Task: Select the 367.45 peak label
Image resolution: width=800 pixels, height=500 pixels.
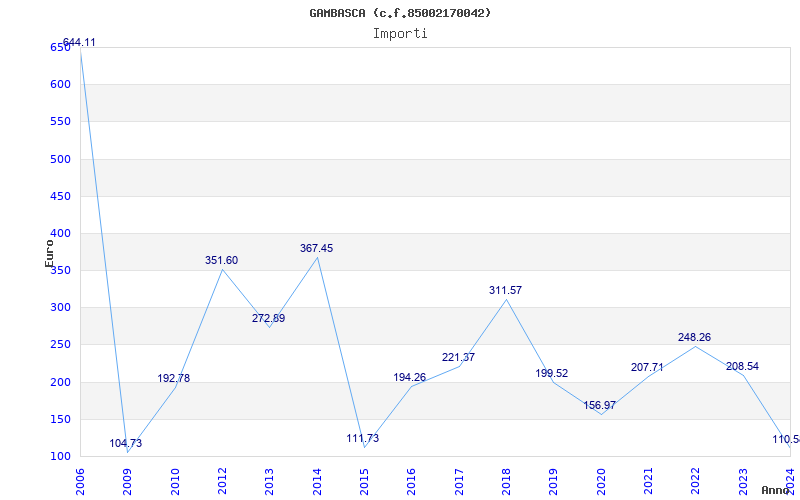Action: (316, 248)
